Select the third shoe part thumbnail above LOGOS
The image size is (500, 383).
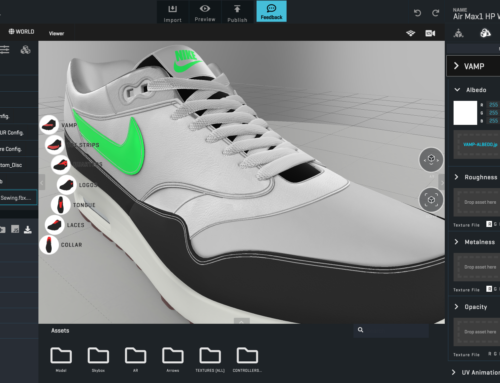(x=60, y=165)
